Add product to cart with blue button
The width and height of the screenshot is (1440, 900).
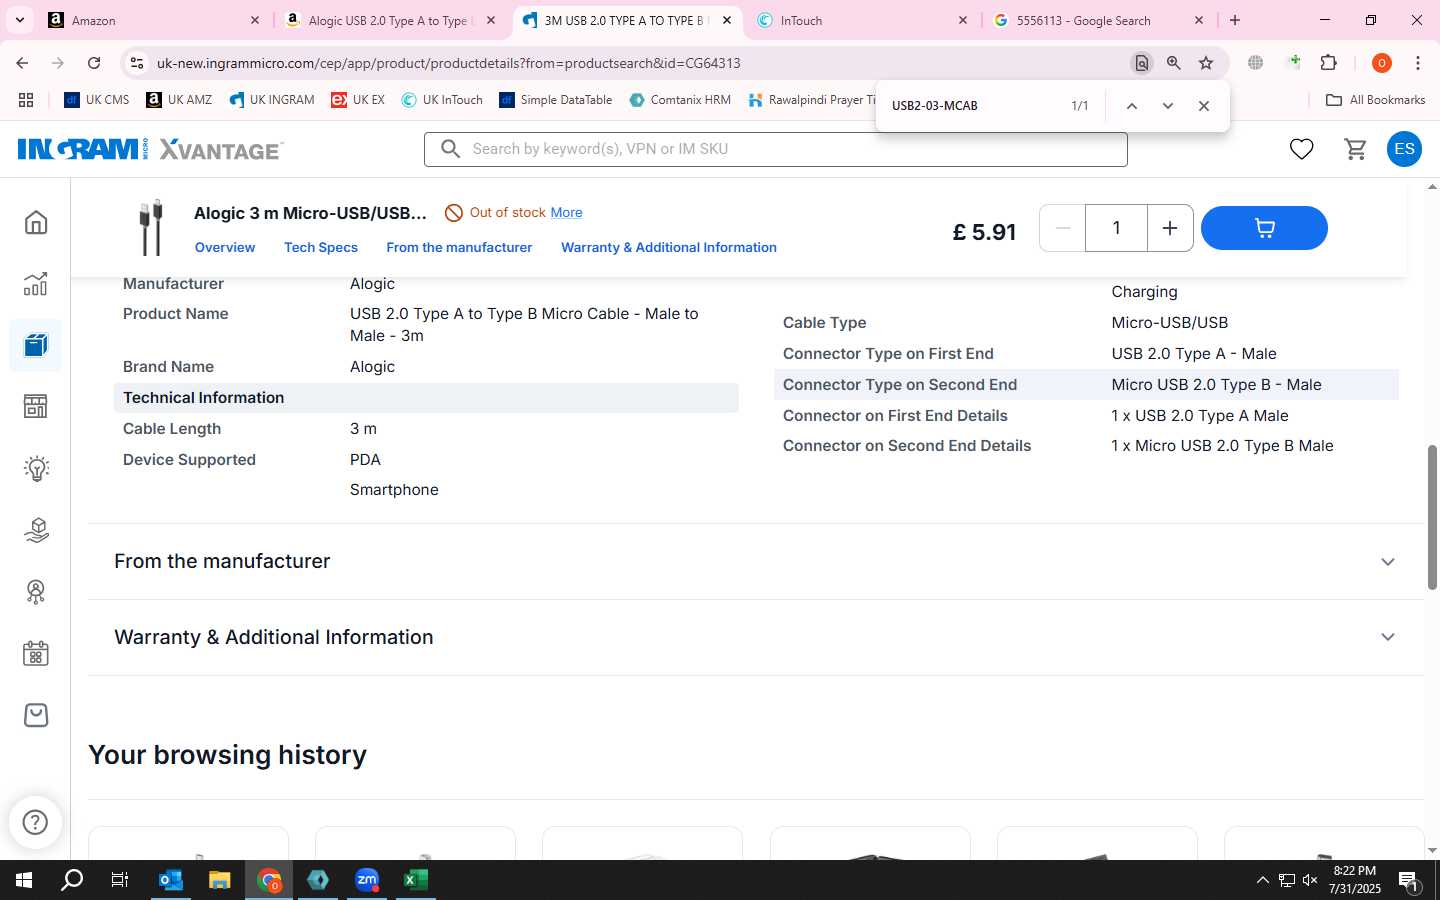point(1264,228)
